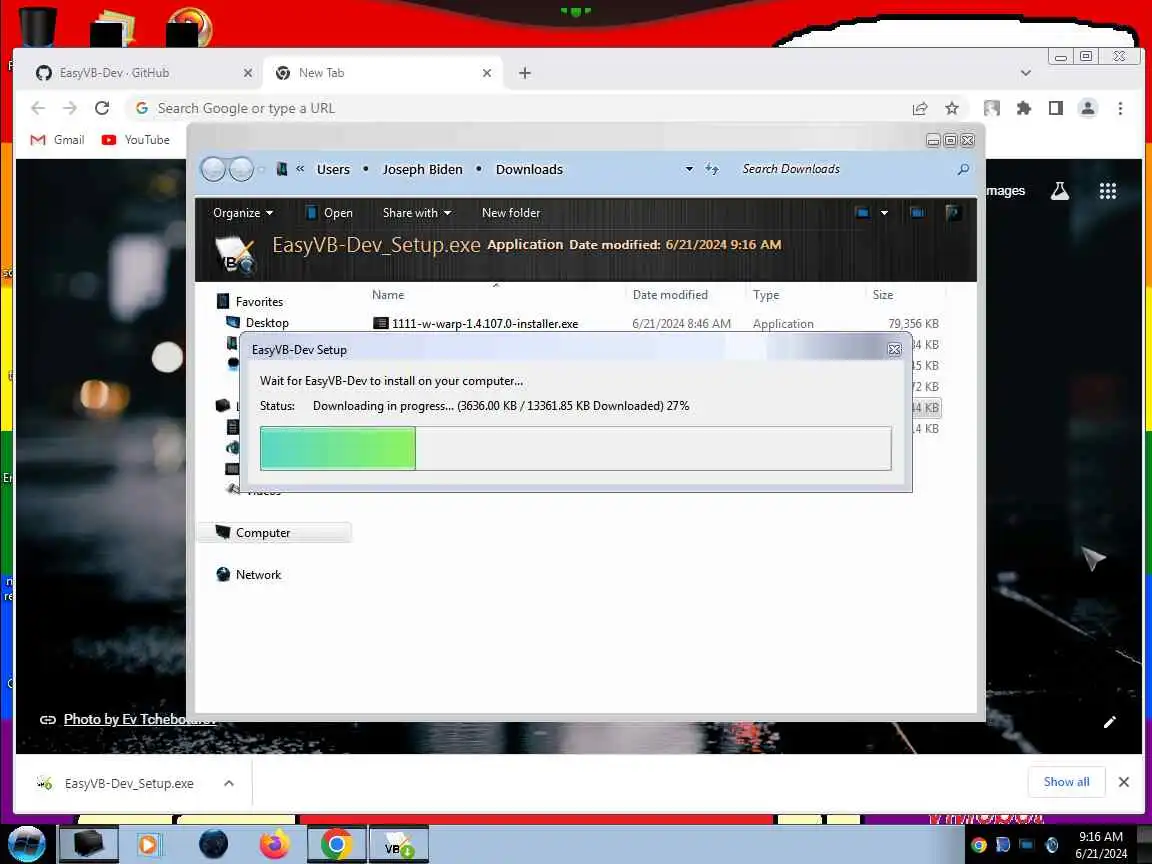Click the Search Downloads field
This screenshot has width=1152, height=864.
845,169
